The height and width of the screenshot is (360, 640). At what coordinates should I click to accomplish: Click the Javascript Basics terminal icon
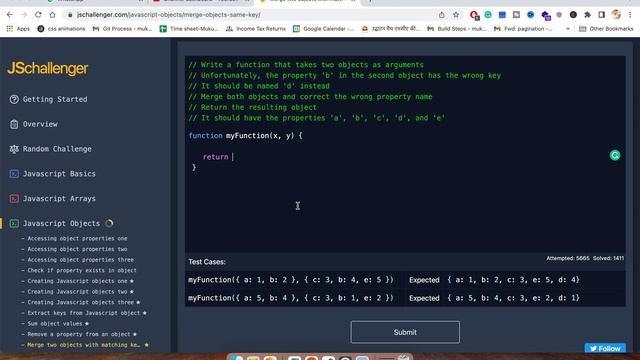(x=14, y=174)
